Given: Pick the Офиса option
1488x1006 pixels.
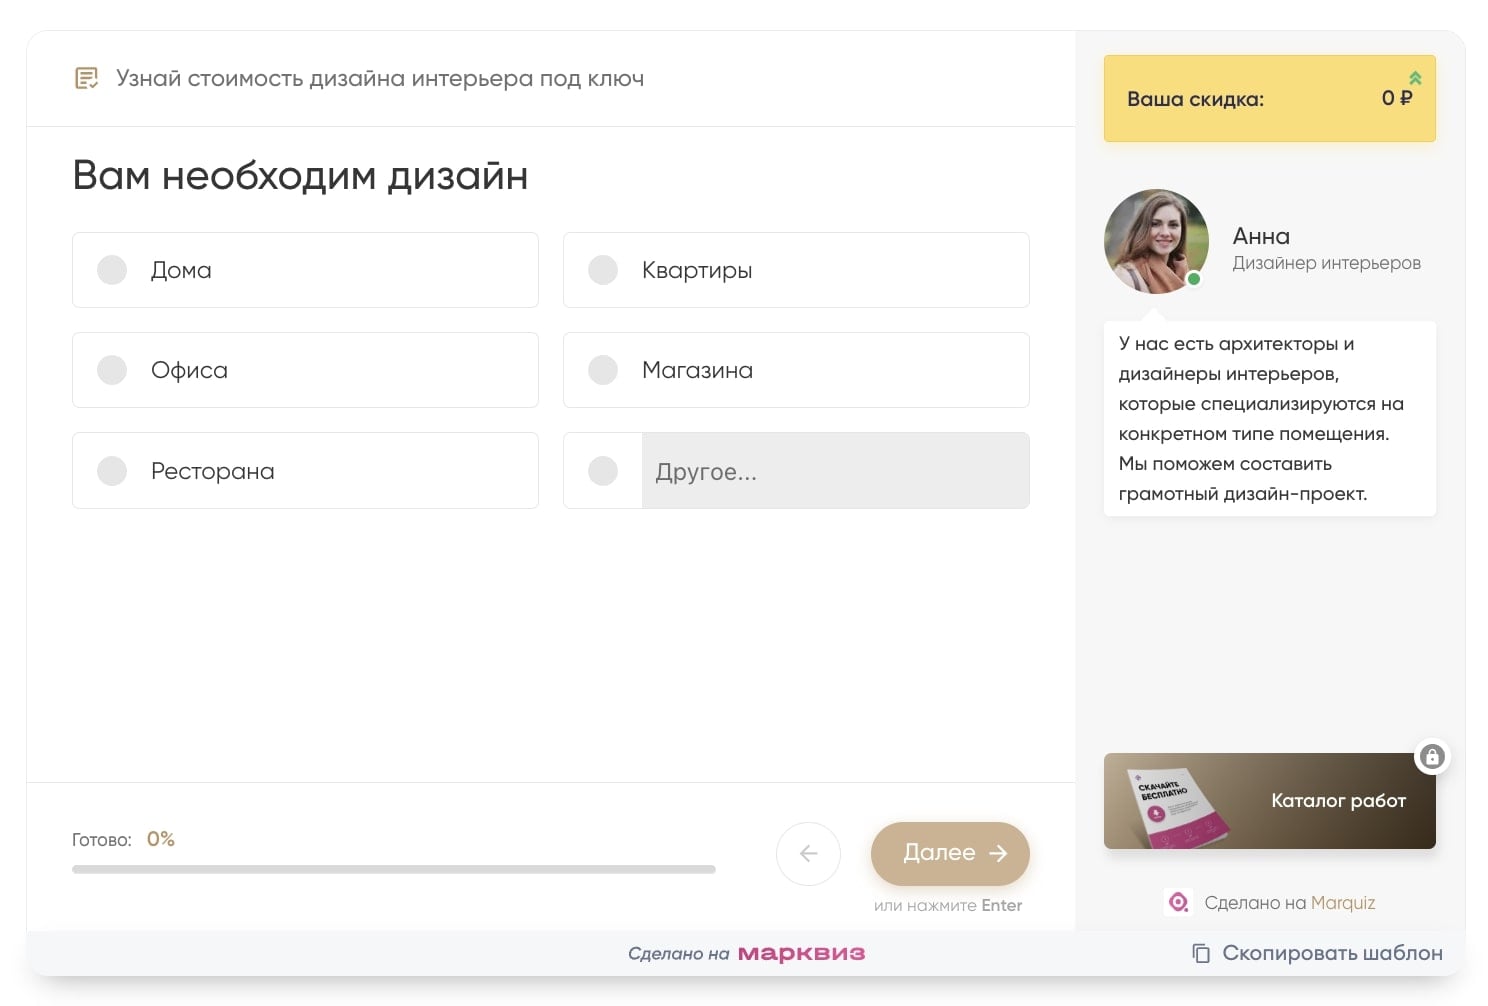Looking at the screenshot, I should click(x=112, y=370).
